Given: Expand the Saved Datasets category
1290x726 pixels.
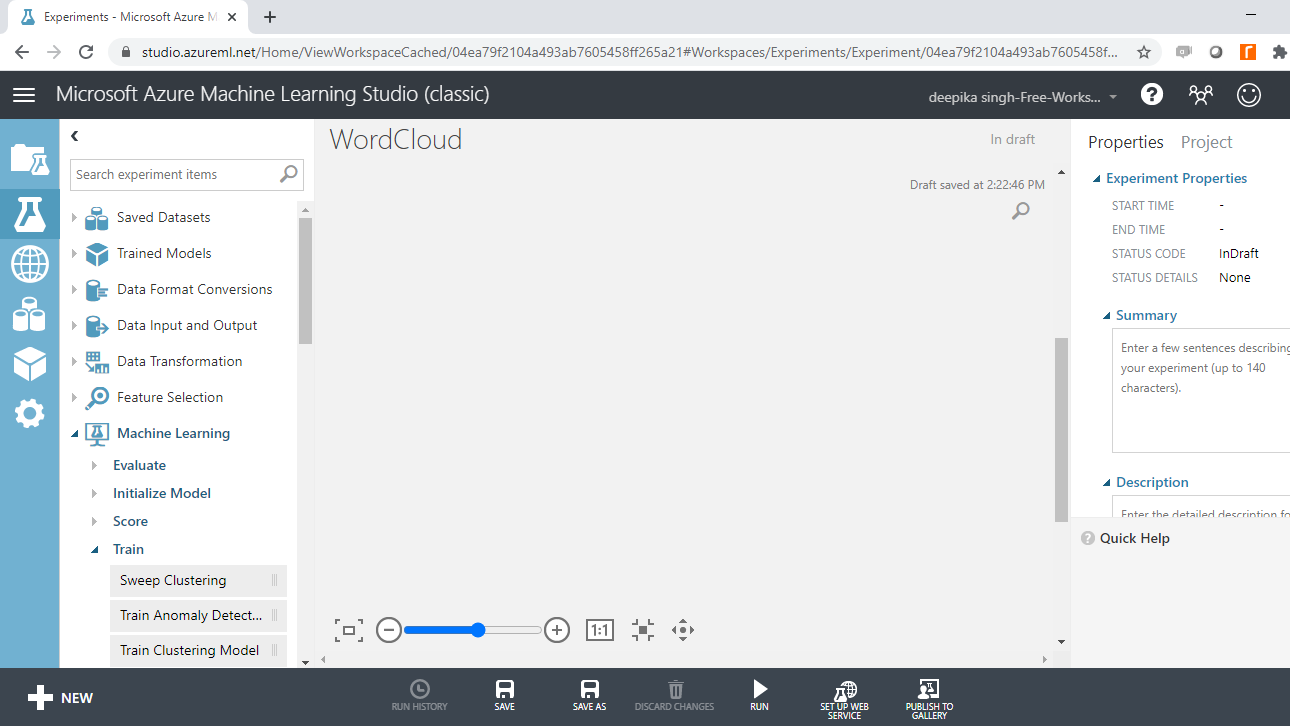Looking at the screenshot, I should 74,217.
